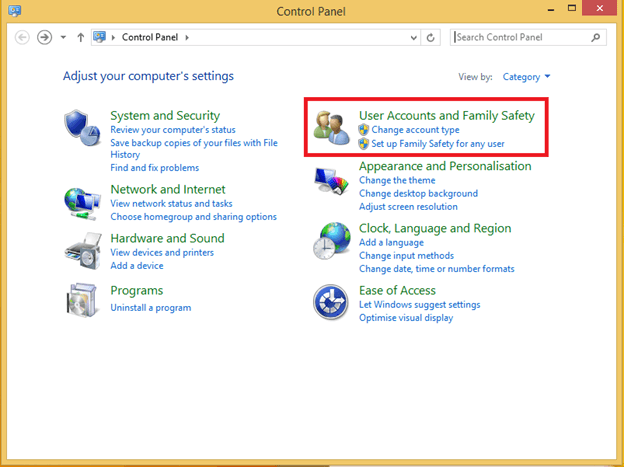Click Change desktop background

click(x=418, y=193)
